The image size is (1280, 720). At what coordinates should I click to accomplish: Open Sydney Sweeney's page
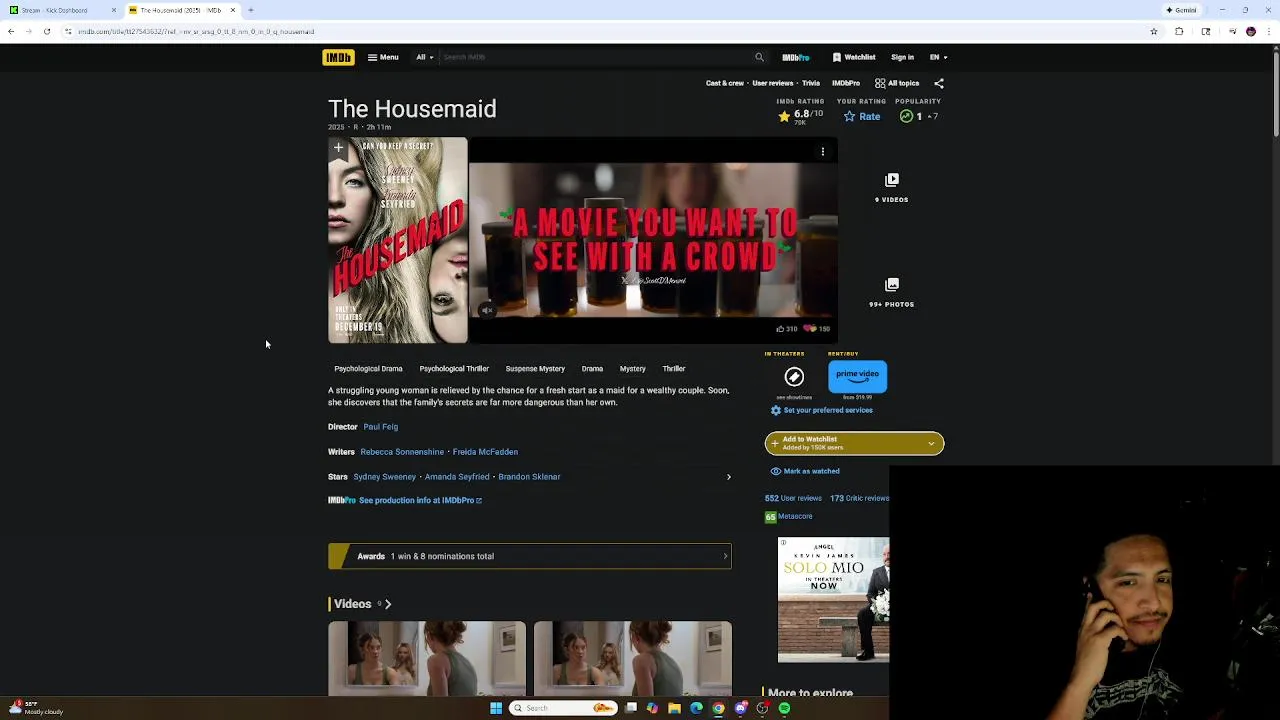click(384, 477)
